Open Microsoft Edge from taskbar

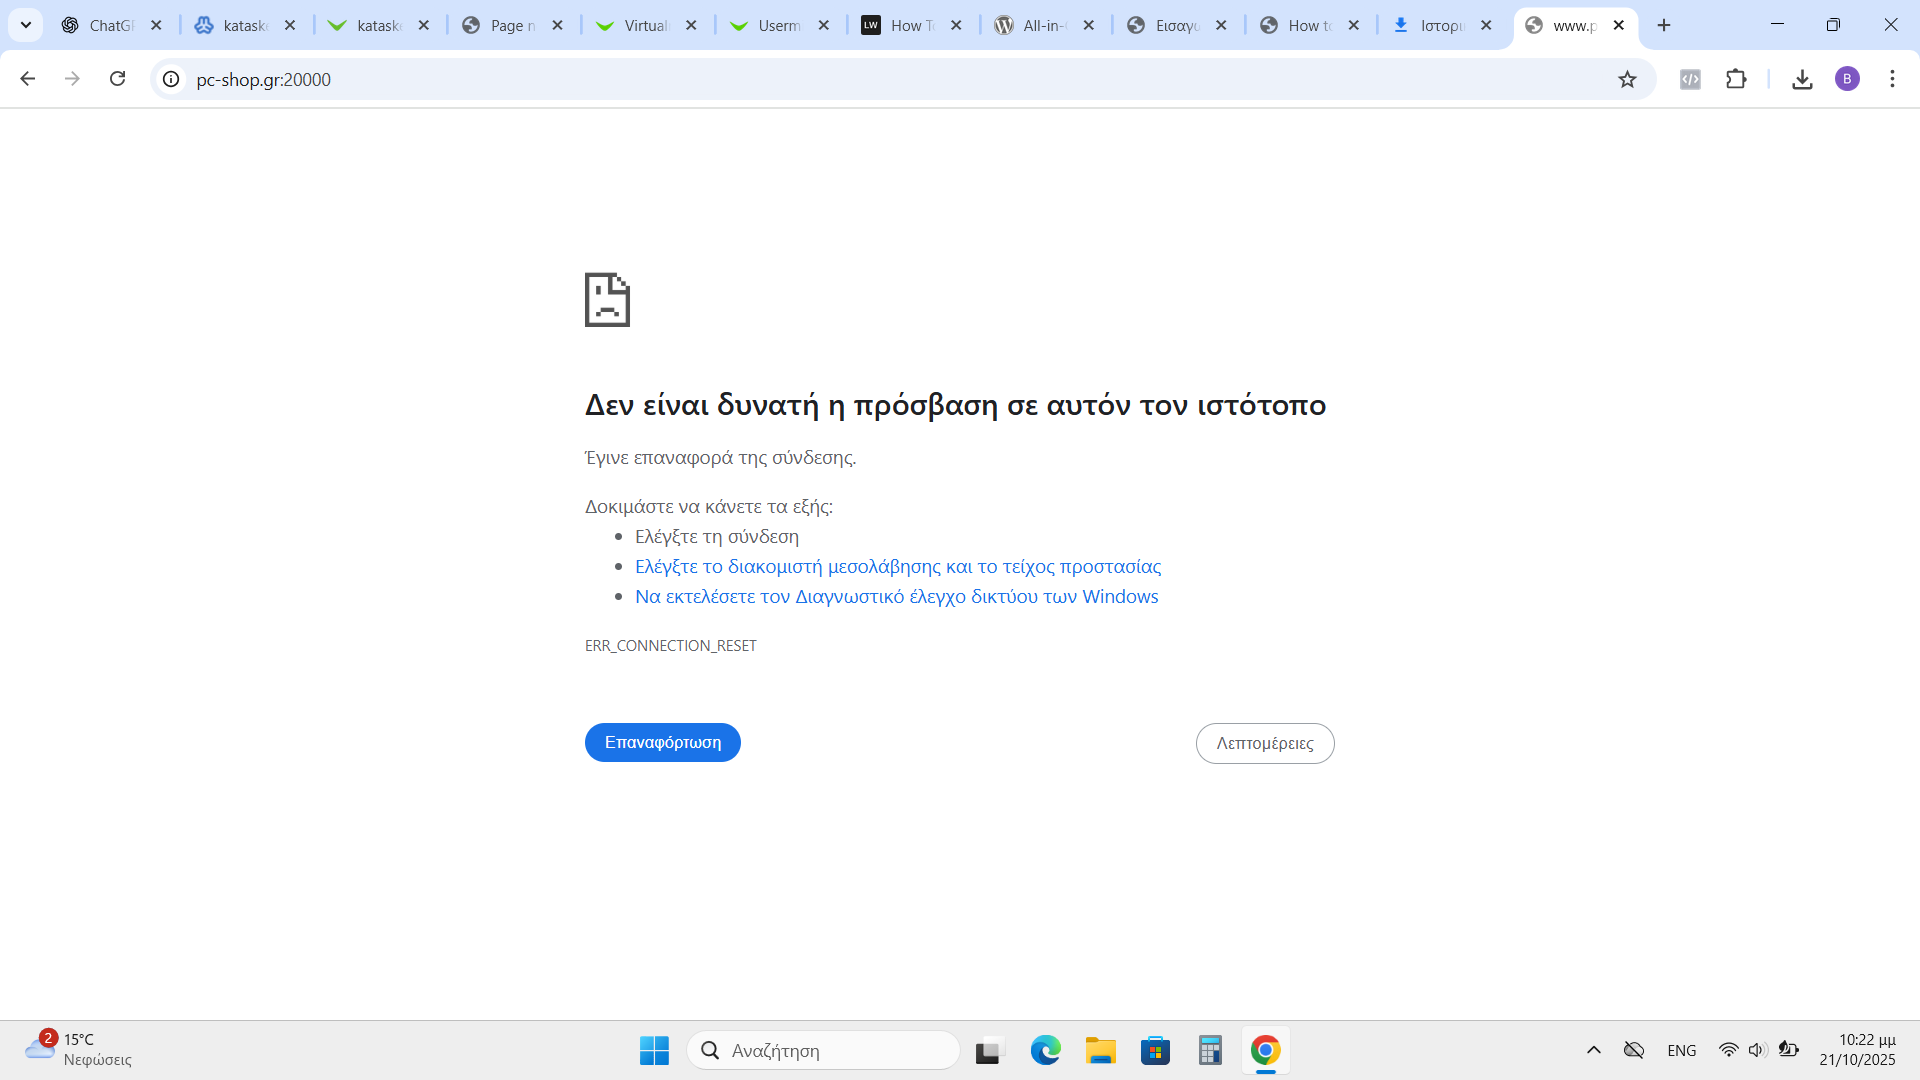coord(1045,1050)
